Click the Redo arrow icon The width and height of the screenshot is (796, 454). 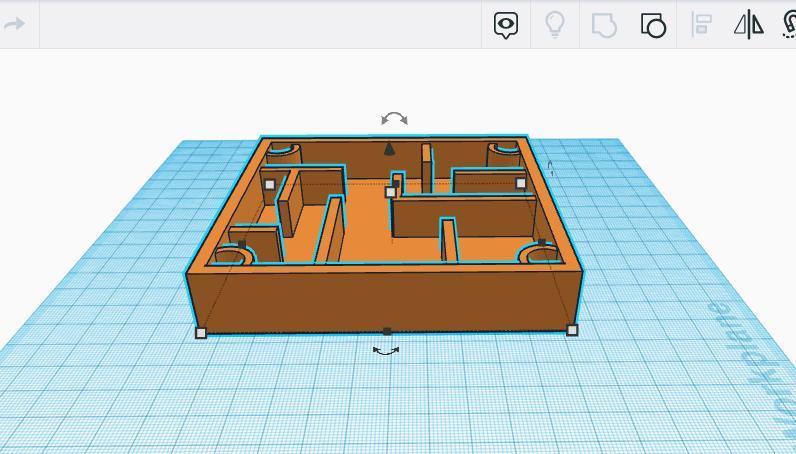tap(14, 24)
